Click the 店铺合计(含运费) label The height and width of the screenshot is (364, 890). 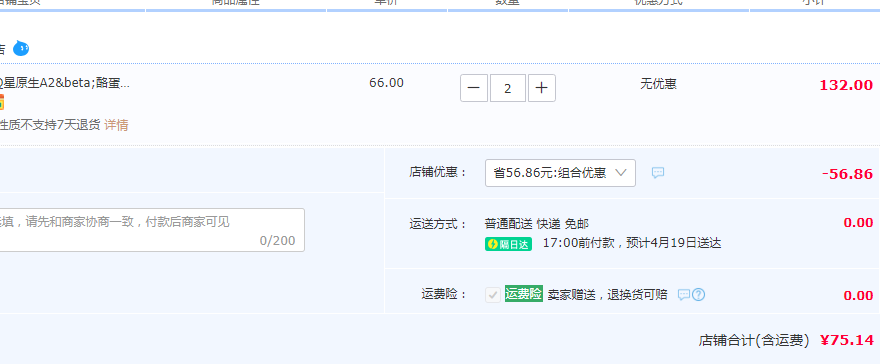(x=754, y=341)
